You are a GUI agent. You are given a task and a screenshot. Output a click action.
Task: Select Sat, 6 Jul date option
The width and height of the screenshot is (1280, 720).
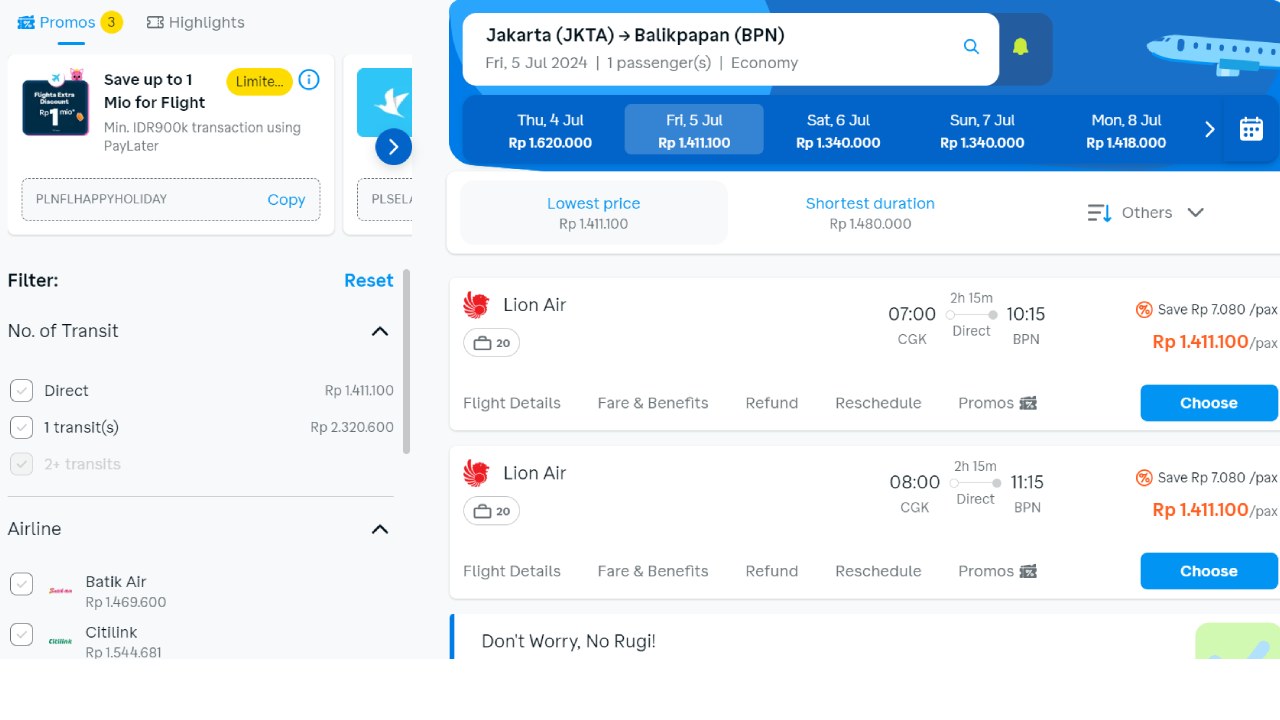(x=838, y=130)
